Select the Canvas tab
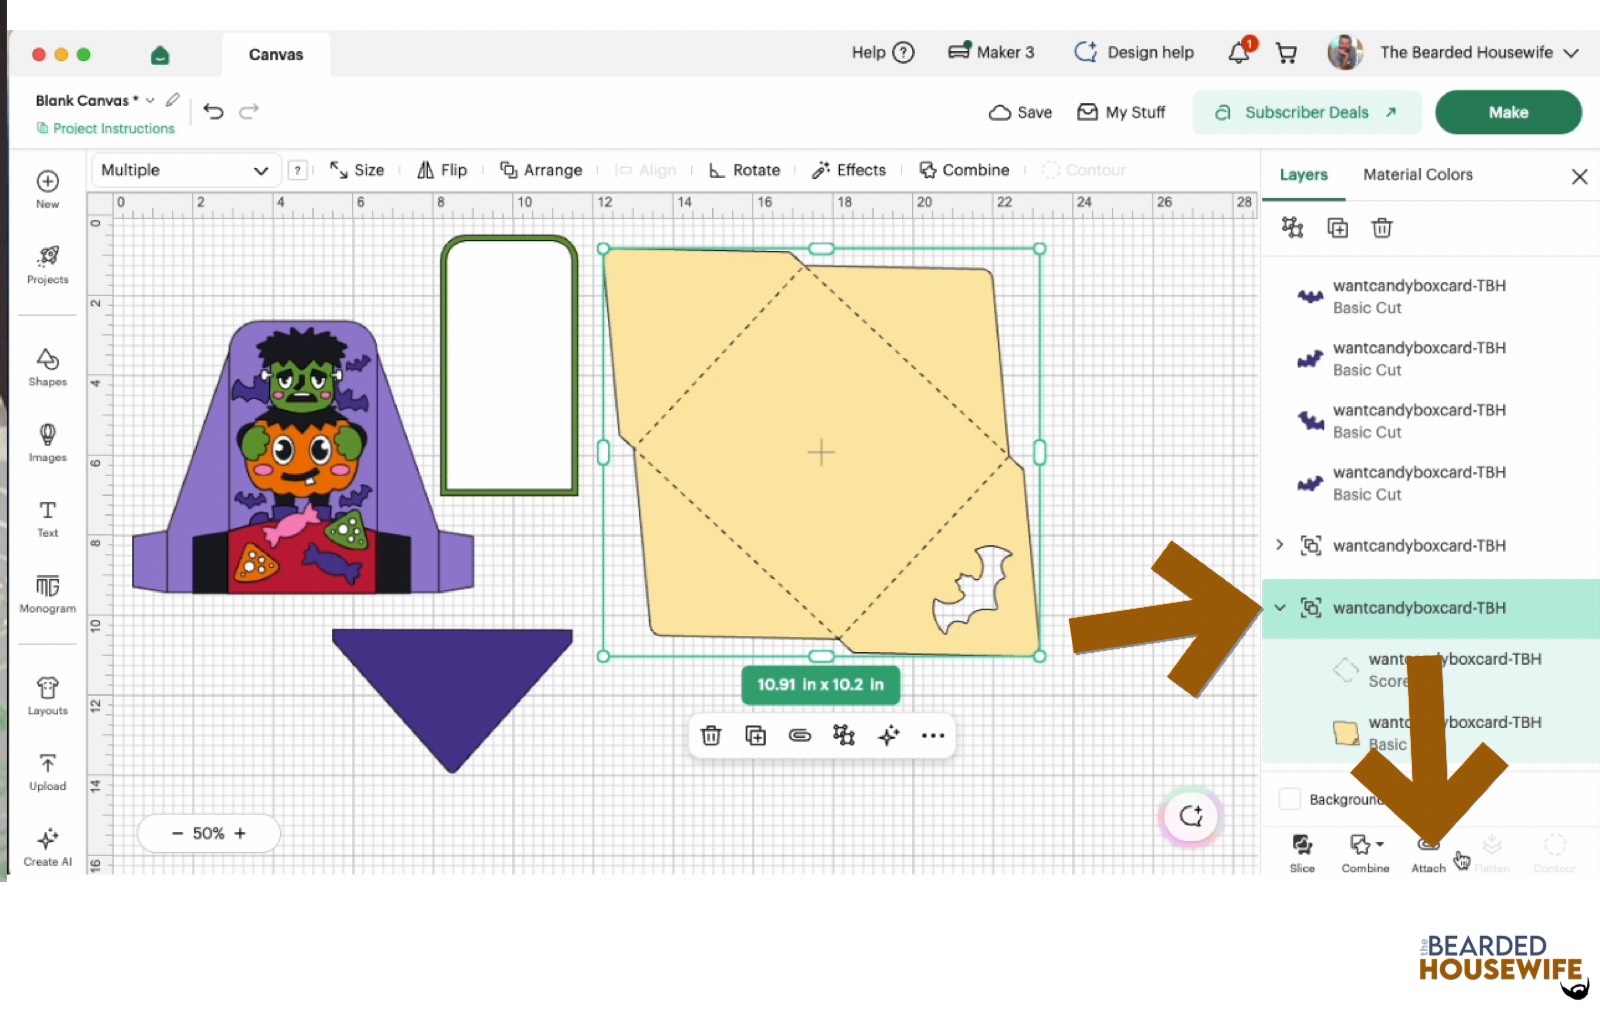 [276, 55]
